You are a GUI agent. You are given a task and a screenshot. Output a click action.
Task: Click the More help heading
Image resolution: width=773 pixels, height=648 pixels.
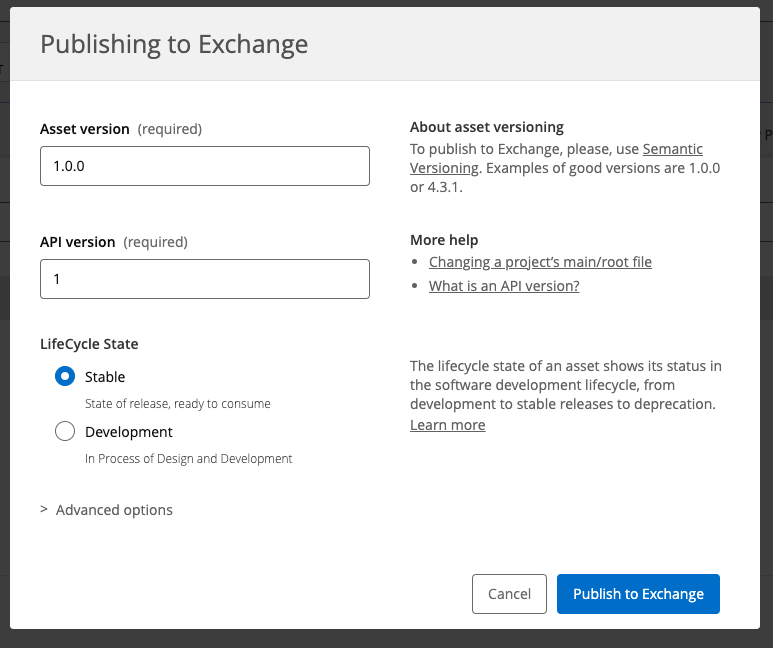tap(444, 240)
